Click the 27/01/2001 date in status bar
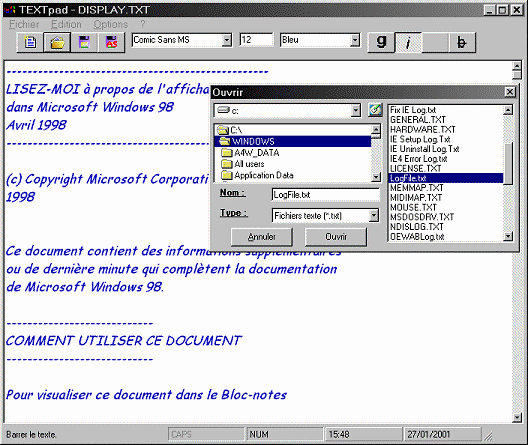The image size is (528, 445). 442,435
